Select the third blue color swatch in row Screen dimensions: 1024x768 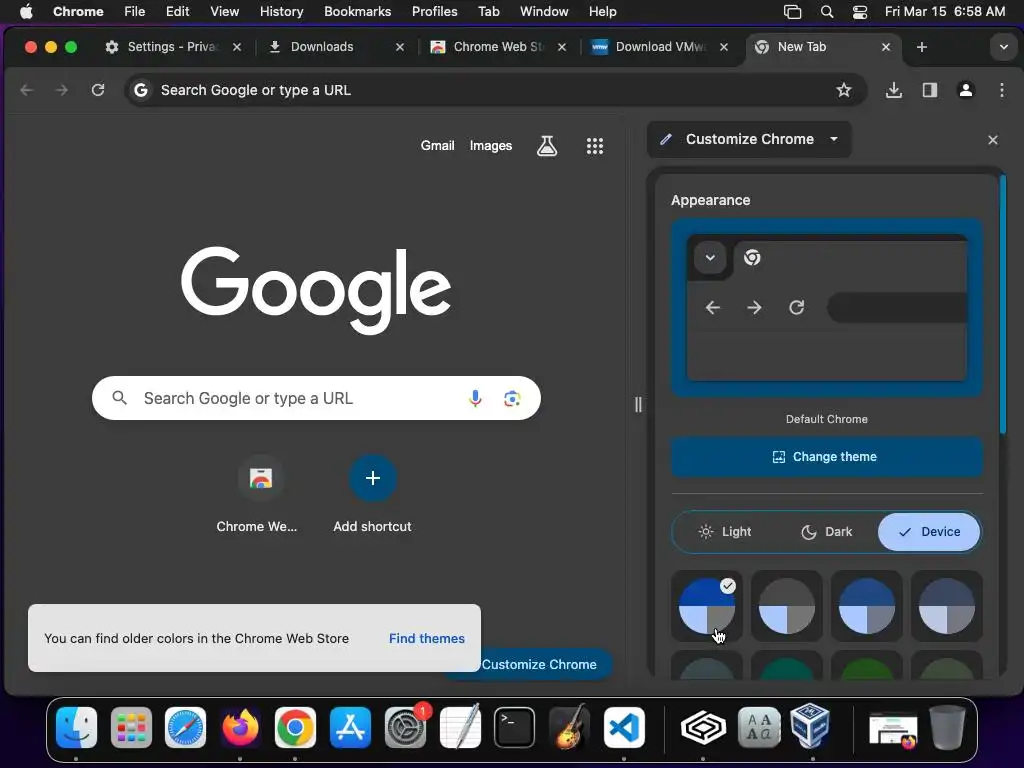(x=867, y=606)
